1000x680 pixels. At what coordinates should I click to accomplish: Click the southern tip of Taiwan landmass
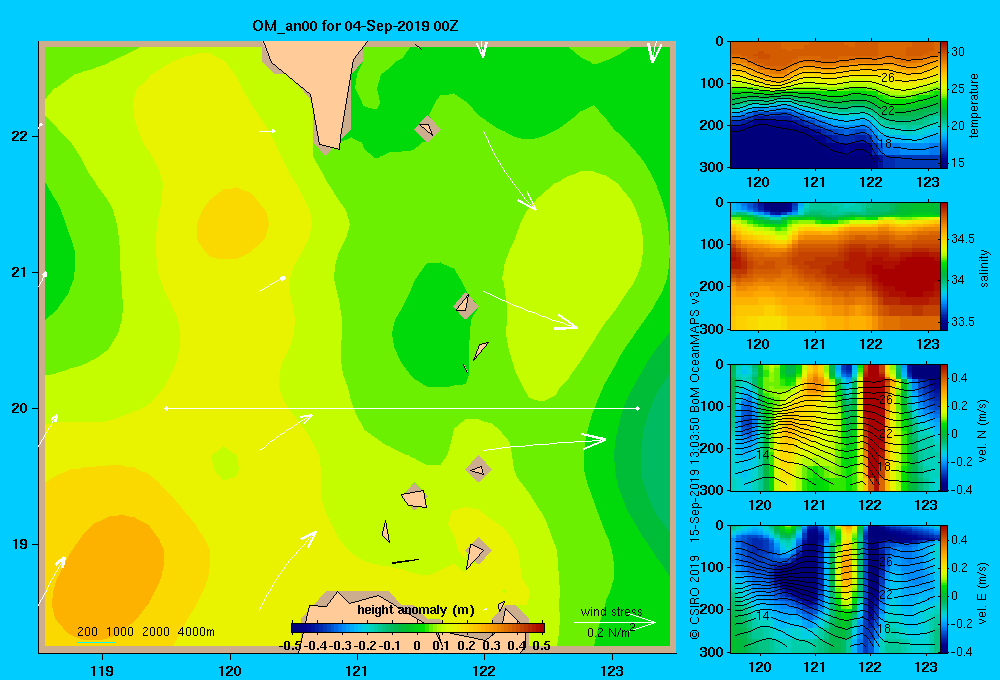tap(329, 145)
